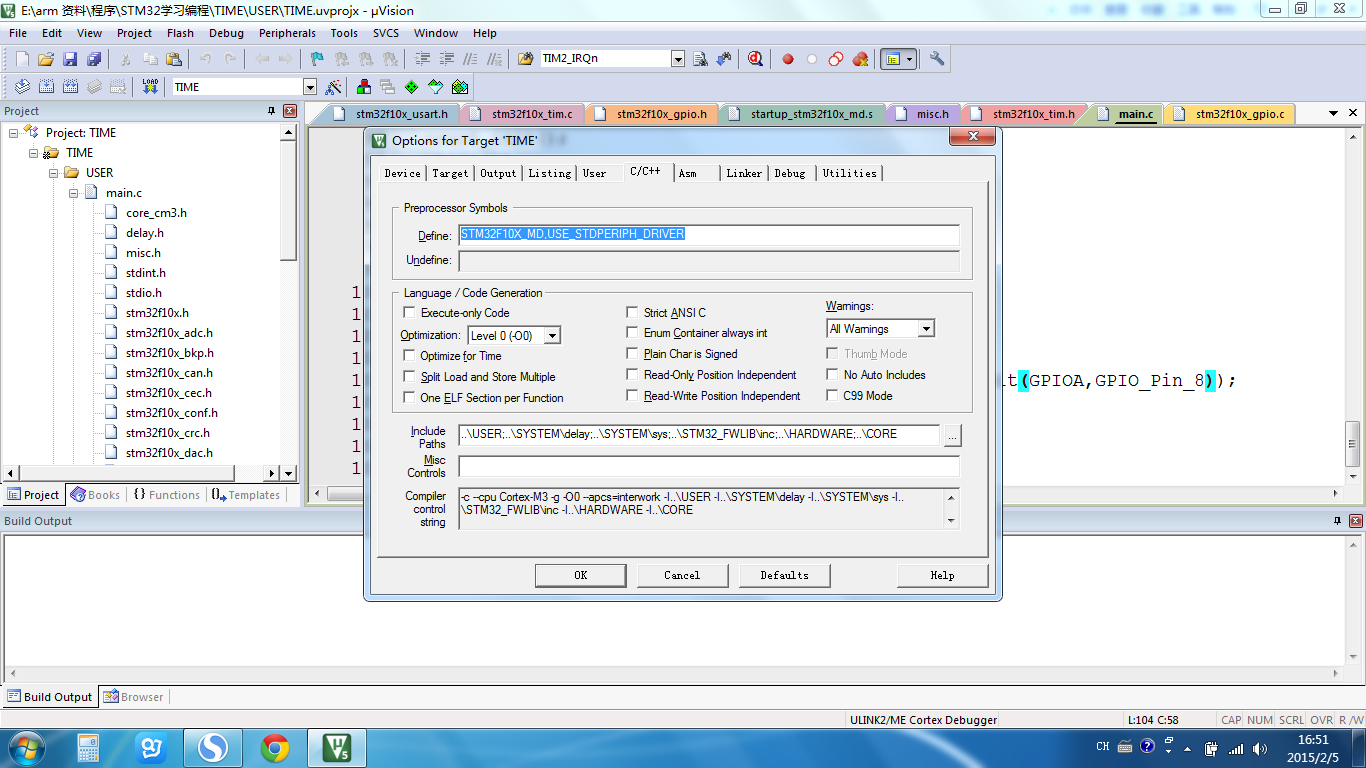Toggle Read-Only Position Independent checkbox
This screenshot has width=1366, height=768.
pos(632,375)
